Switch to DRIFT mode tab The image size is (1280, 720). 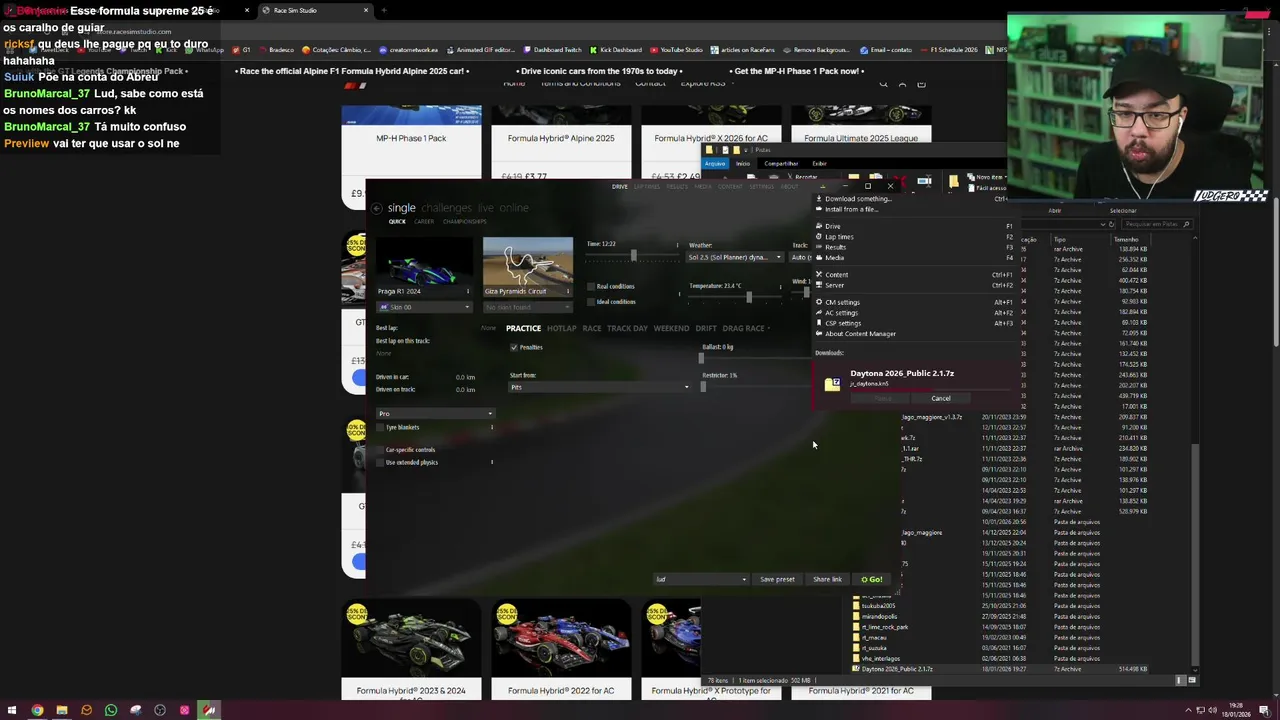pos(706,328)
